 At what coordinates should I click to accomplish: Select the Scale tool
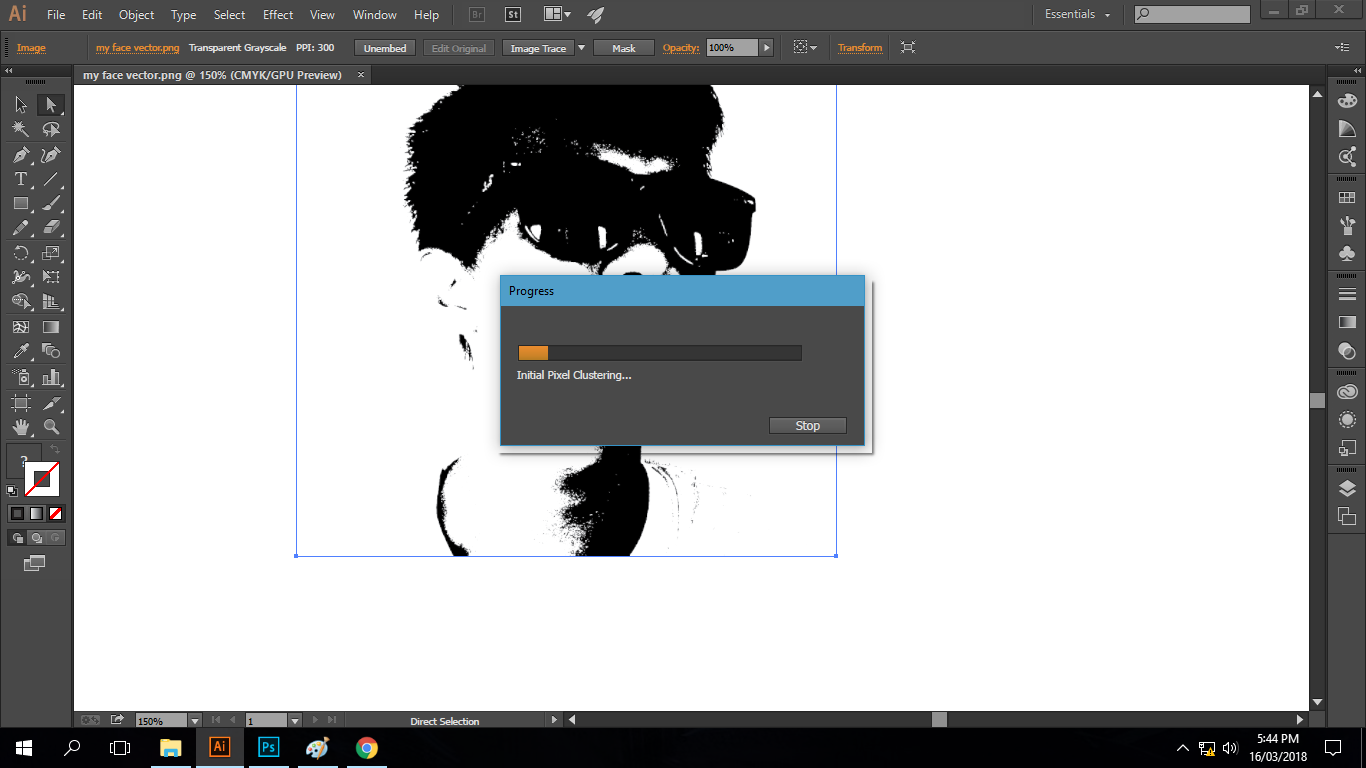[x=51, y=254]
